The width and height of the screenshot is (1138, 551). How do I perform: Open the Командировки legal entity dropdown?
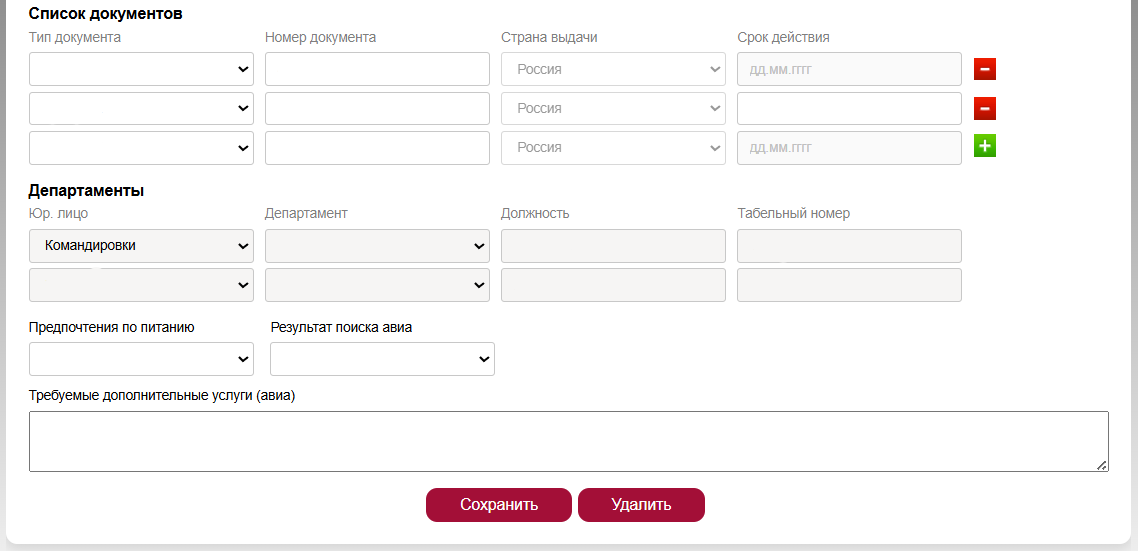click(x=142, y=246)
